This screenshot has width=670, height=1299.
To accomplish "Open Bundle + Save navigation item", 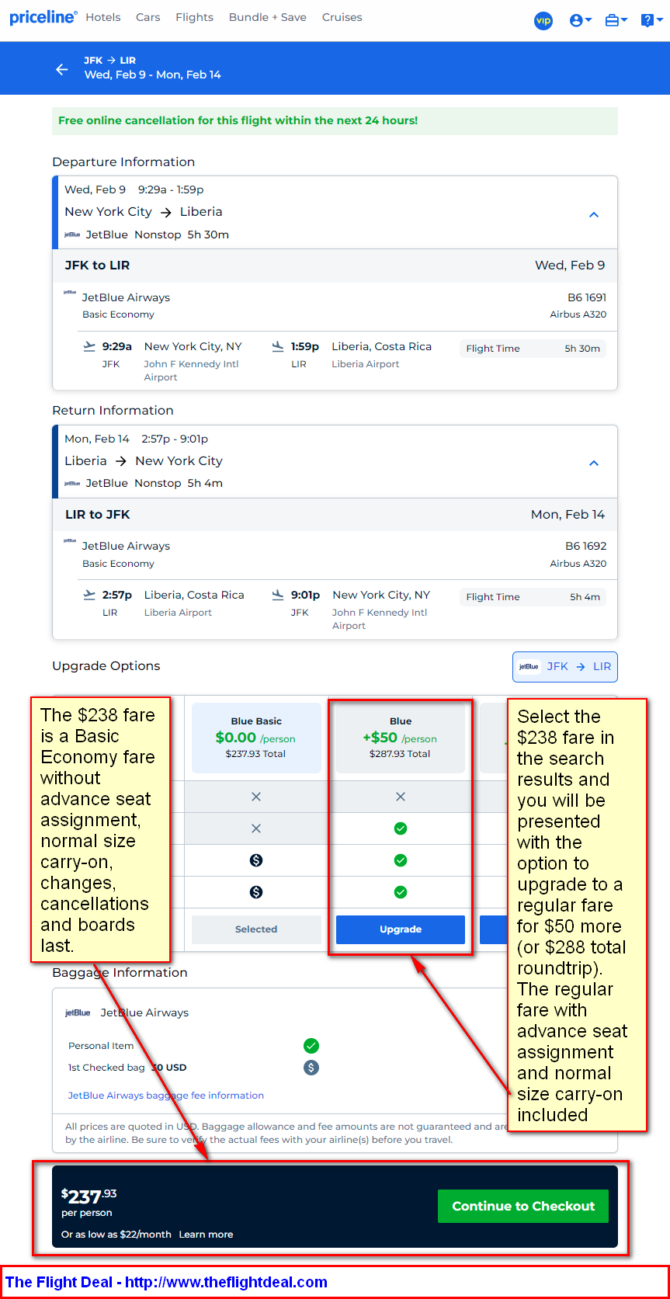I will pos(267,17).
